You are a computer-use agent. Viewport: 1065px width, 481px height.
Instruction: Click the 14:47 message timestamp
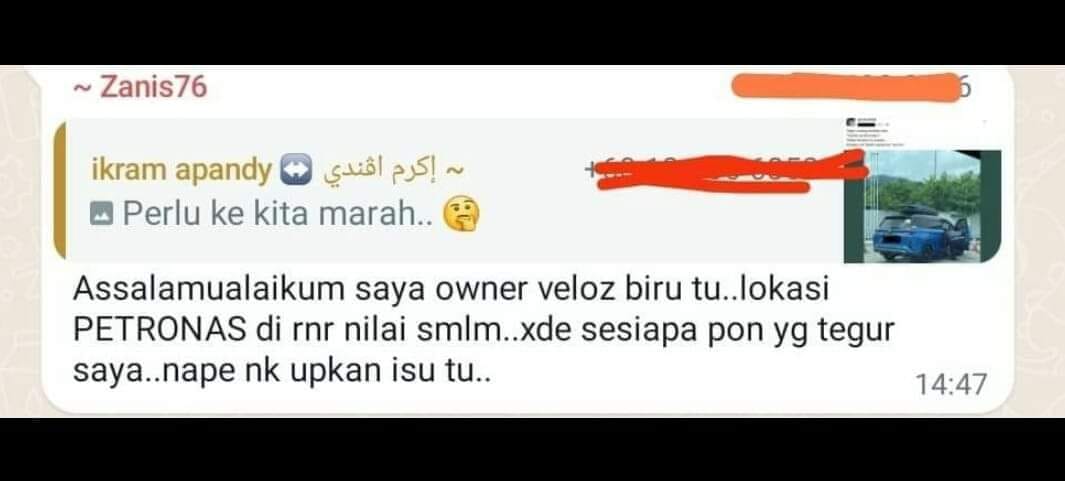pyautogui.click(x=950, y=385)
